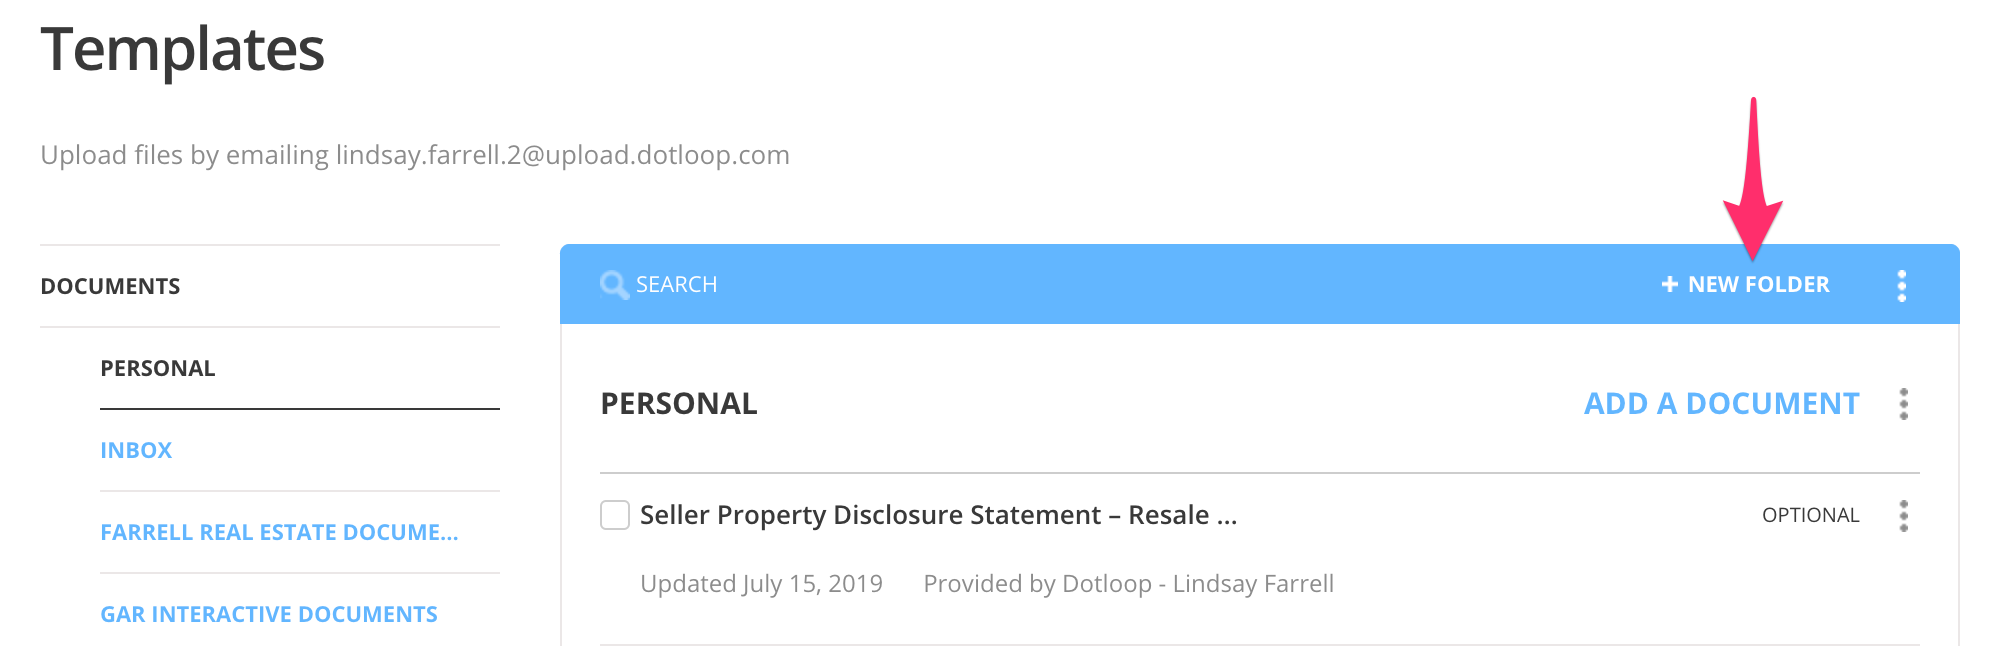Click ADD A DOCUMENT

coord(1723,404)
